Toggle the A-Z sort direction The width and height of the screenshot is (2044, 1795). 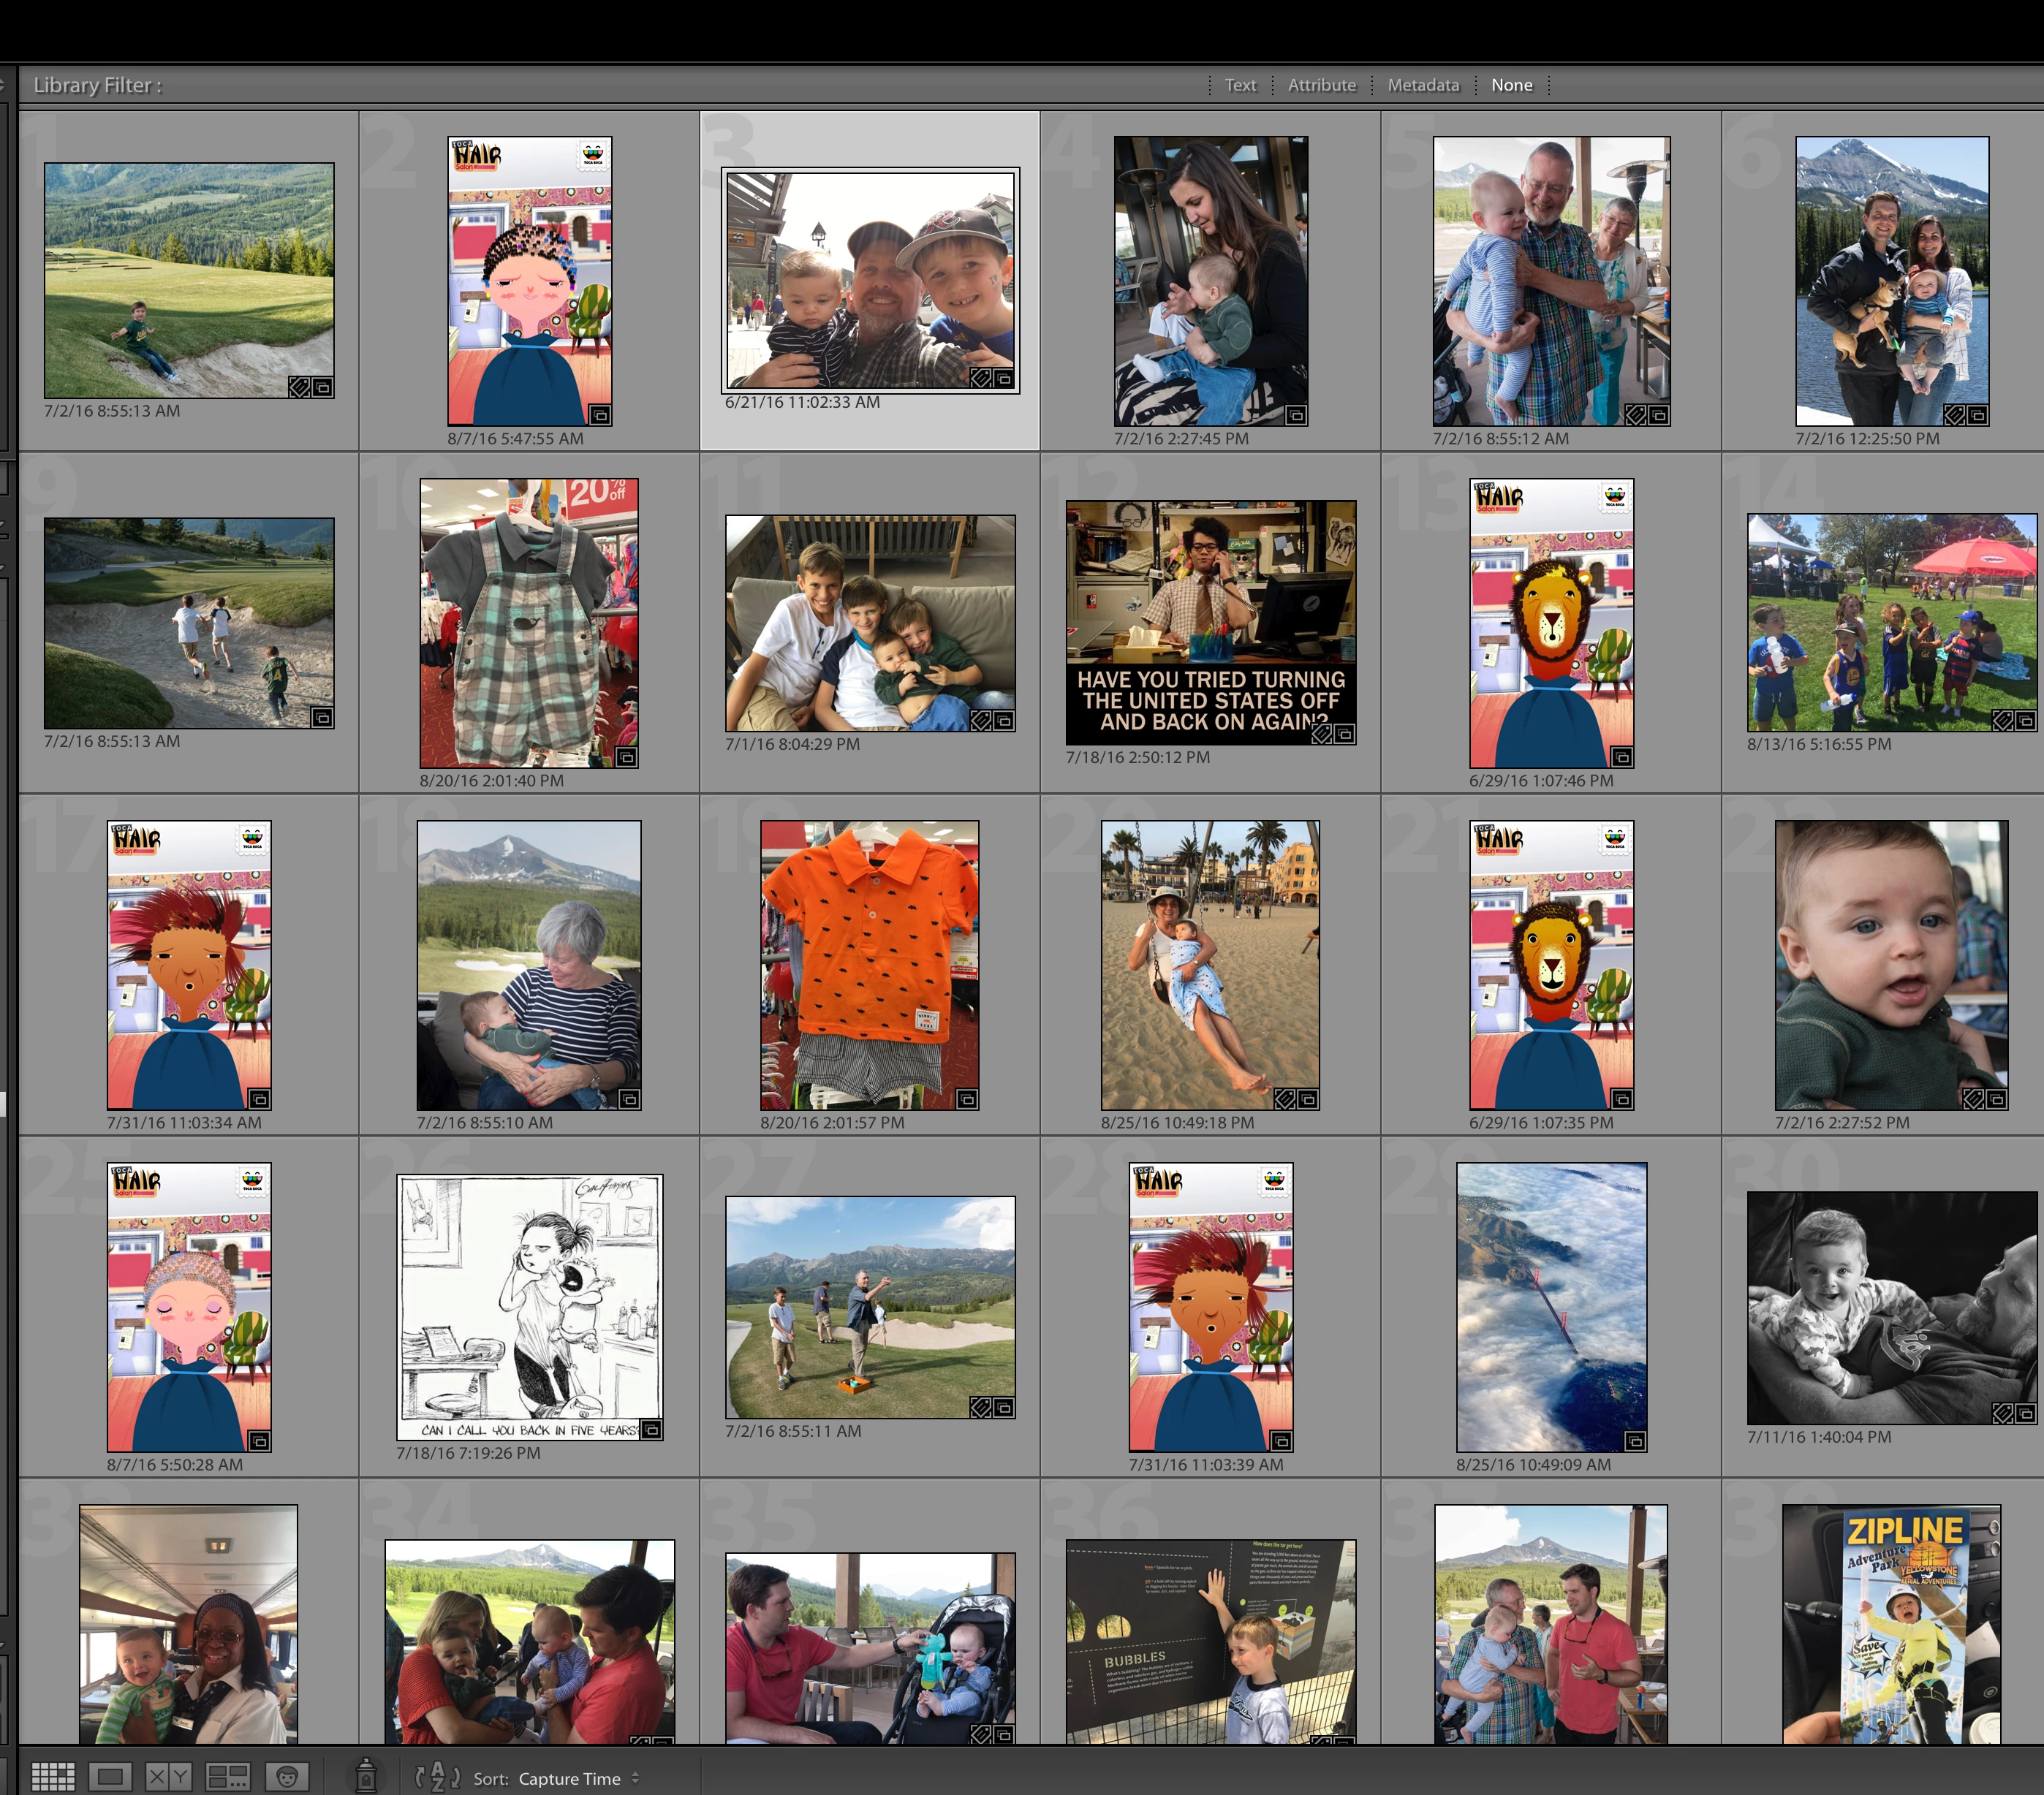tap(437, 1777)
